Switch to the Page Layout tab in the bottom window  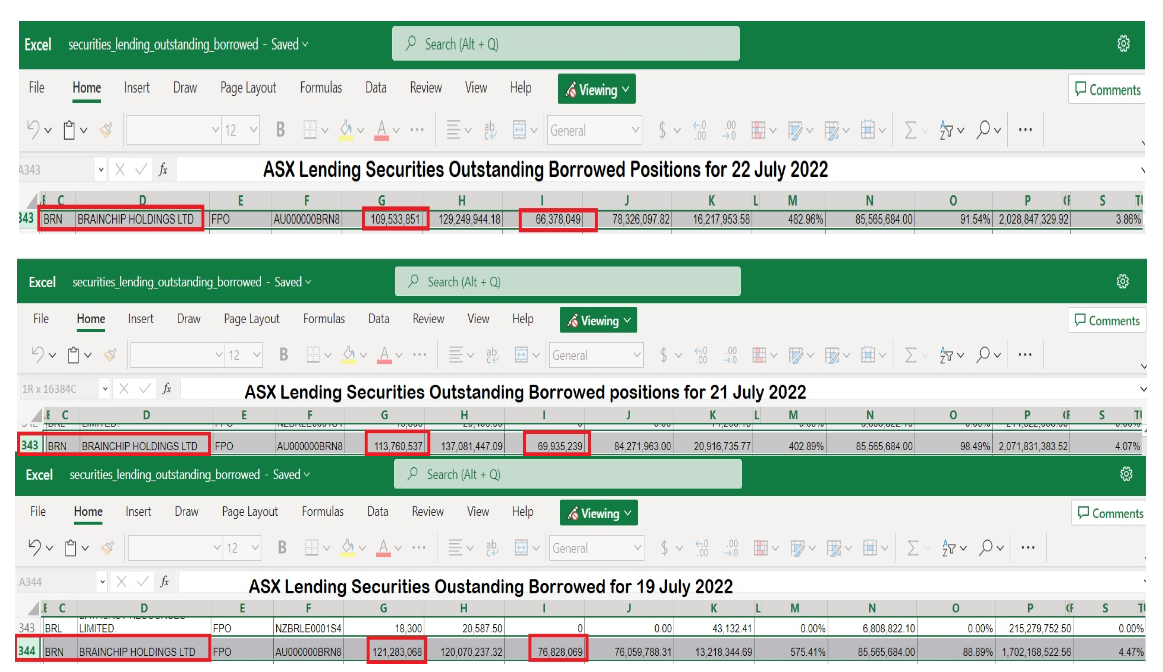point(250,511)
